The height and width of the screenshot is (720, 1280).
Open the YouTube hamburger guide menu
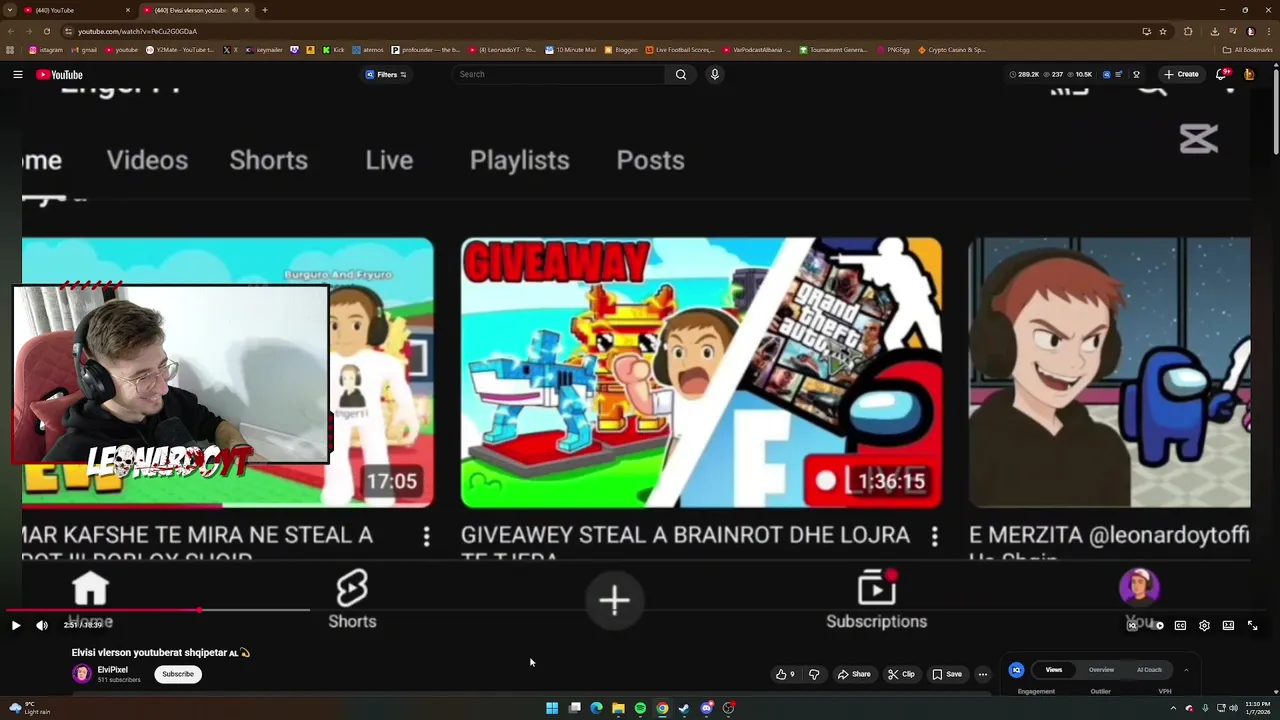[x=18, y=74]
